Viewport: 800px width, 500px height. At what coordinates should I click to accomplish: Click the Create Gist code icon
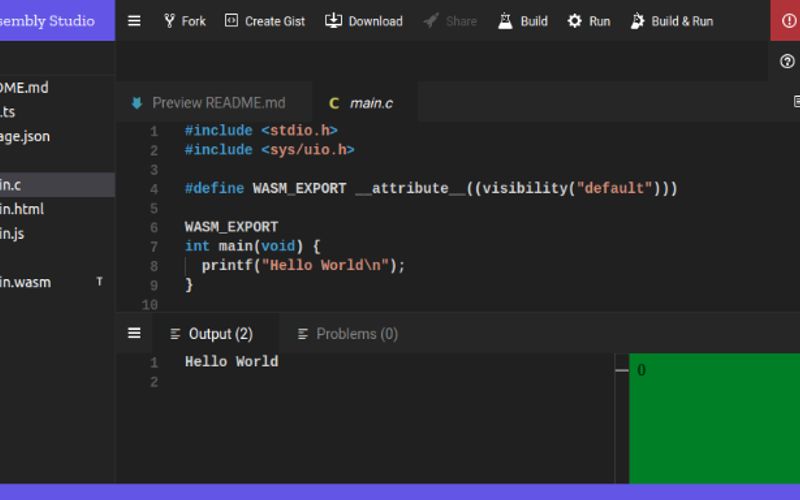231,20
